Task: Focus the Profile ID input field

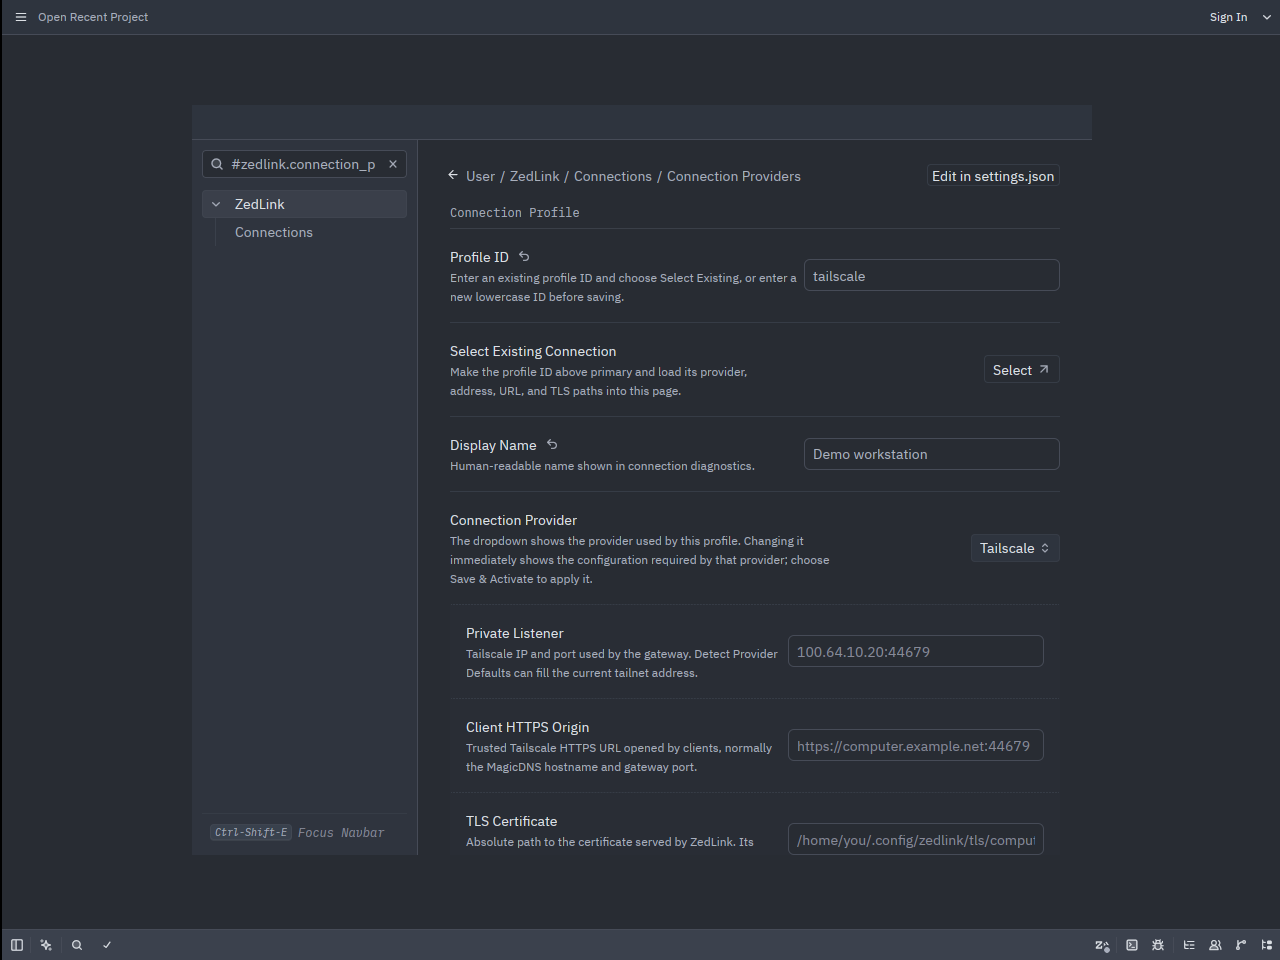Action: tap(931, 276)
